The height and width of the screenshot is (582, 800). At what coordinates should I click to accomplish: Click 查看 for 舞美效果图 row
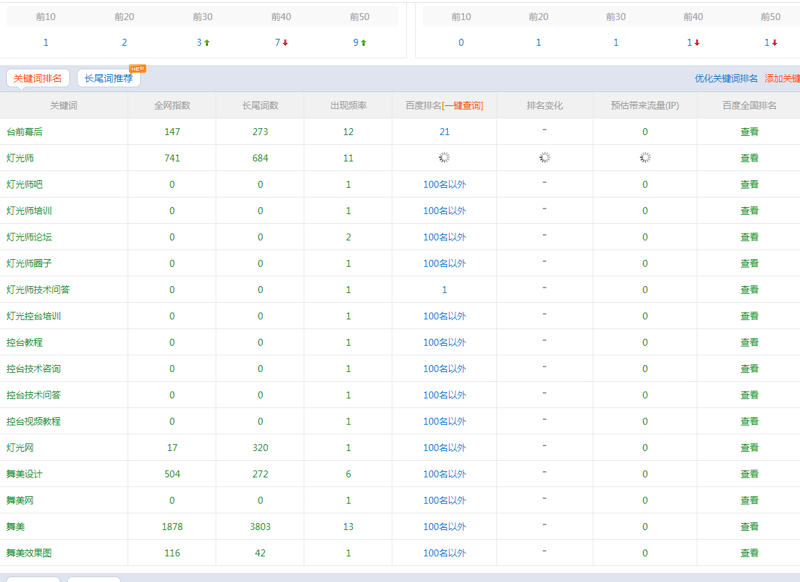749,553
